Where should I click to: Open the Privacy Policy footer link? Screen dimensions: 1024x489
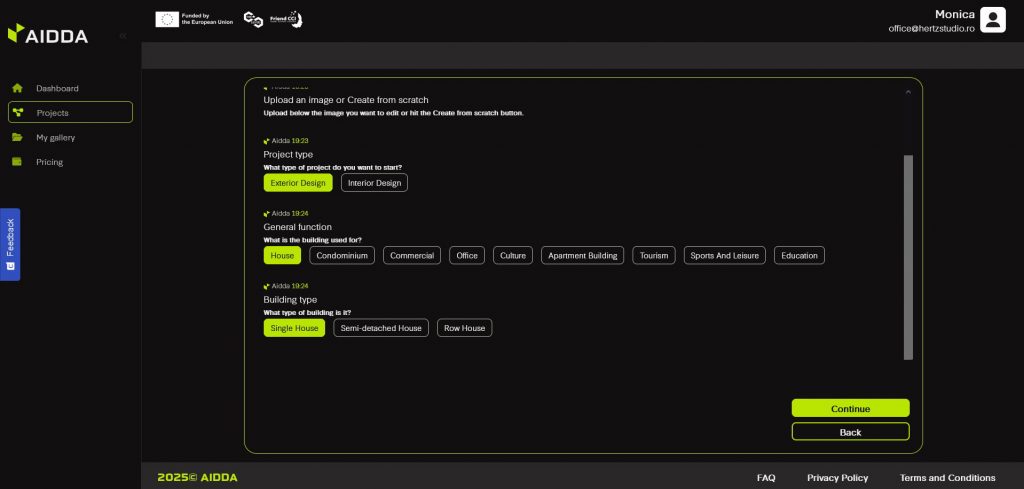837,477
